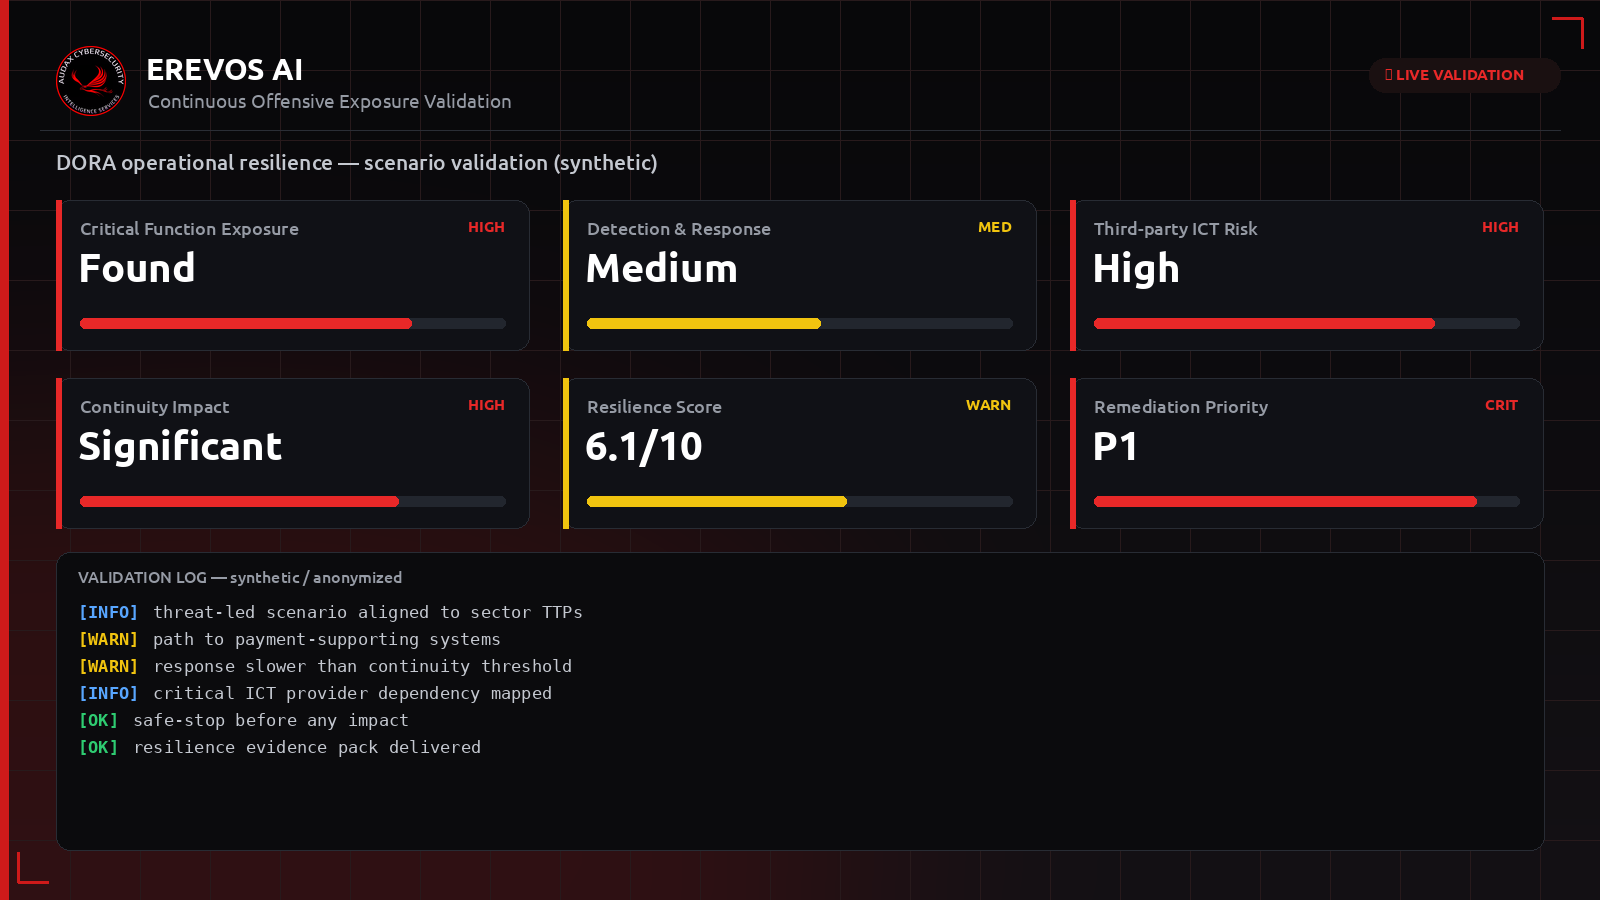The image size is (1600, 900).
Task: Click the HIGH tag on Critical Function Exposure
Action: coord(486,227)
